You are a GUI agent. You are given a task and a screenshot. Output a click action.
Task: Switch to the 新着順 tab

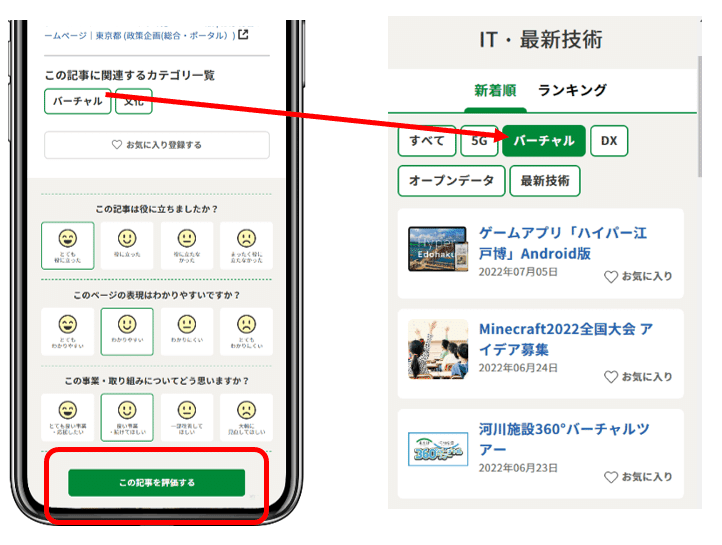pyautogui.click(x=495, y=90)
